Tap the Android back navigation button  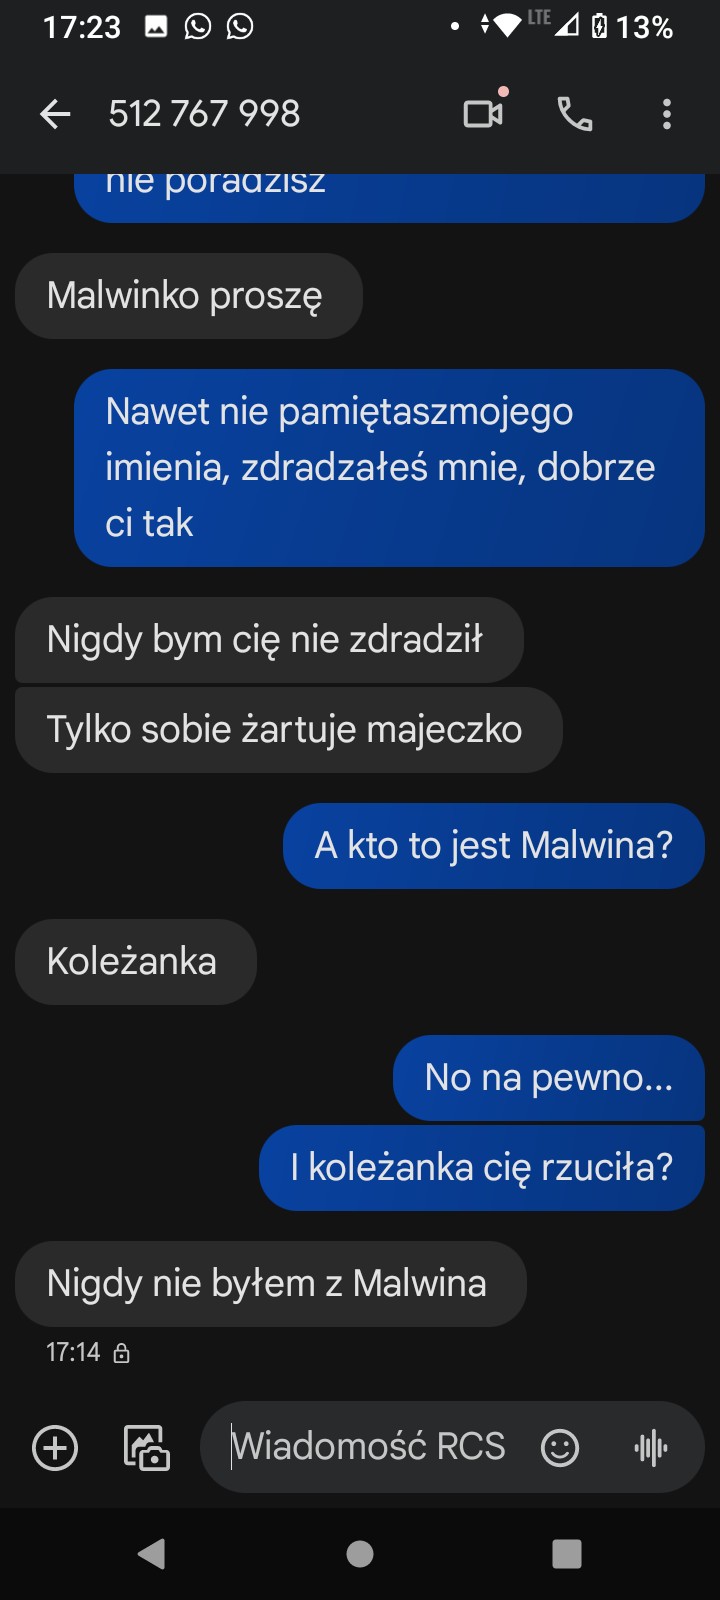[152, 1553]
